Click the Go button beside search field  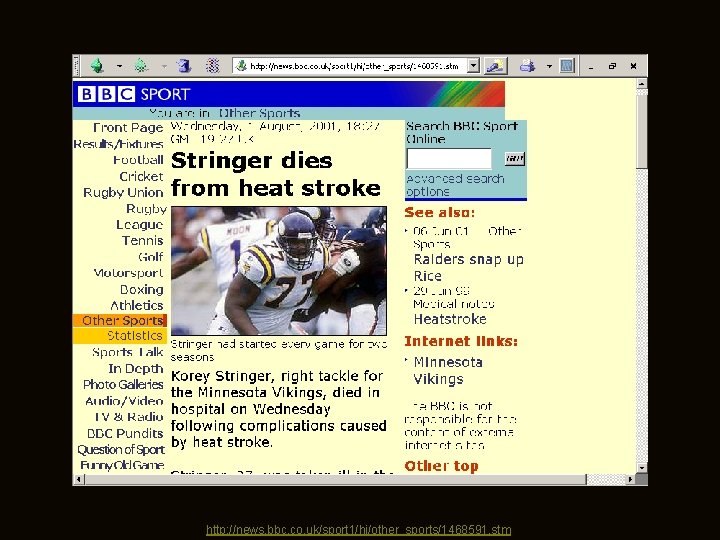[x=515, y=159]
